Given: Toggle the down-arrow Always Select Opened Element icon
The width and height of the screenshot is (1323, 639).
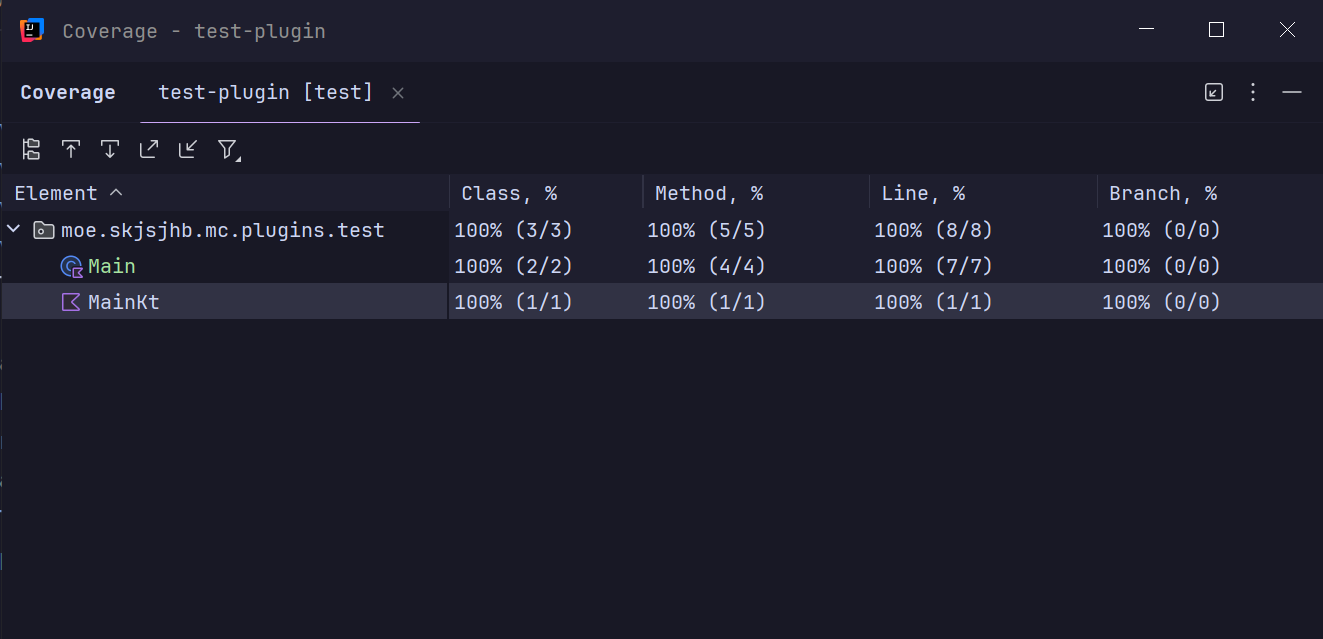Looking at the screenshot, I should coord(110,149).
